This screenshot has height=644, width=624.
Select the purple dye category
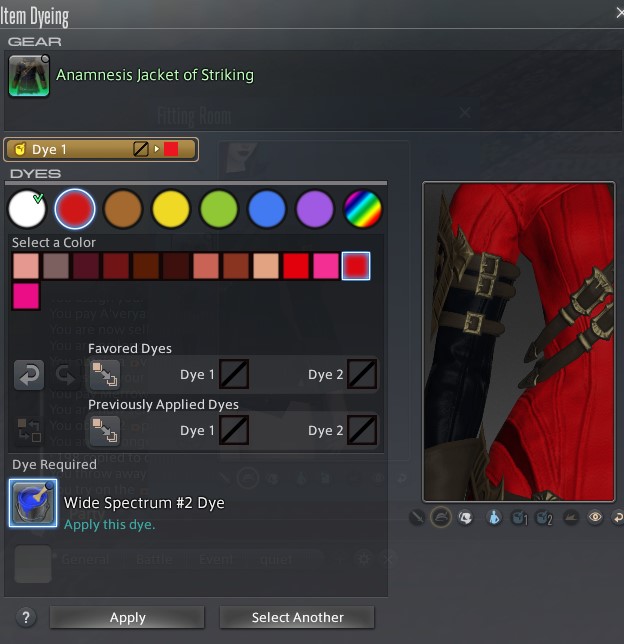tap(315, 209)
